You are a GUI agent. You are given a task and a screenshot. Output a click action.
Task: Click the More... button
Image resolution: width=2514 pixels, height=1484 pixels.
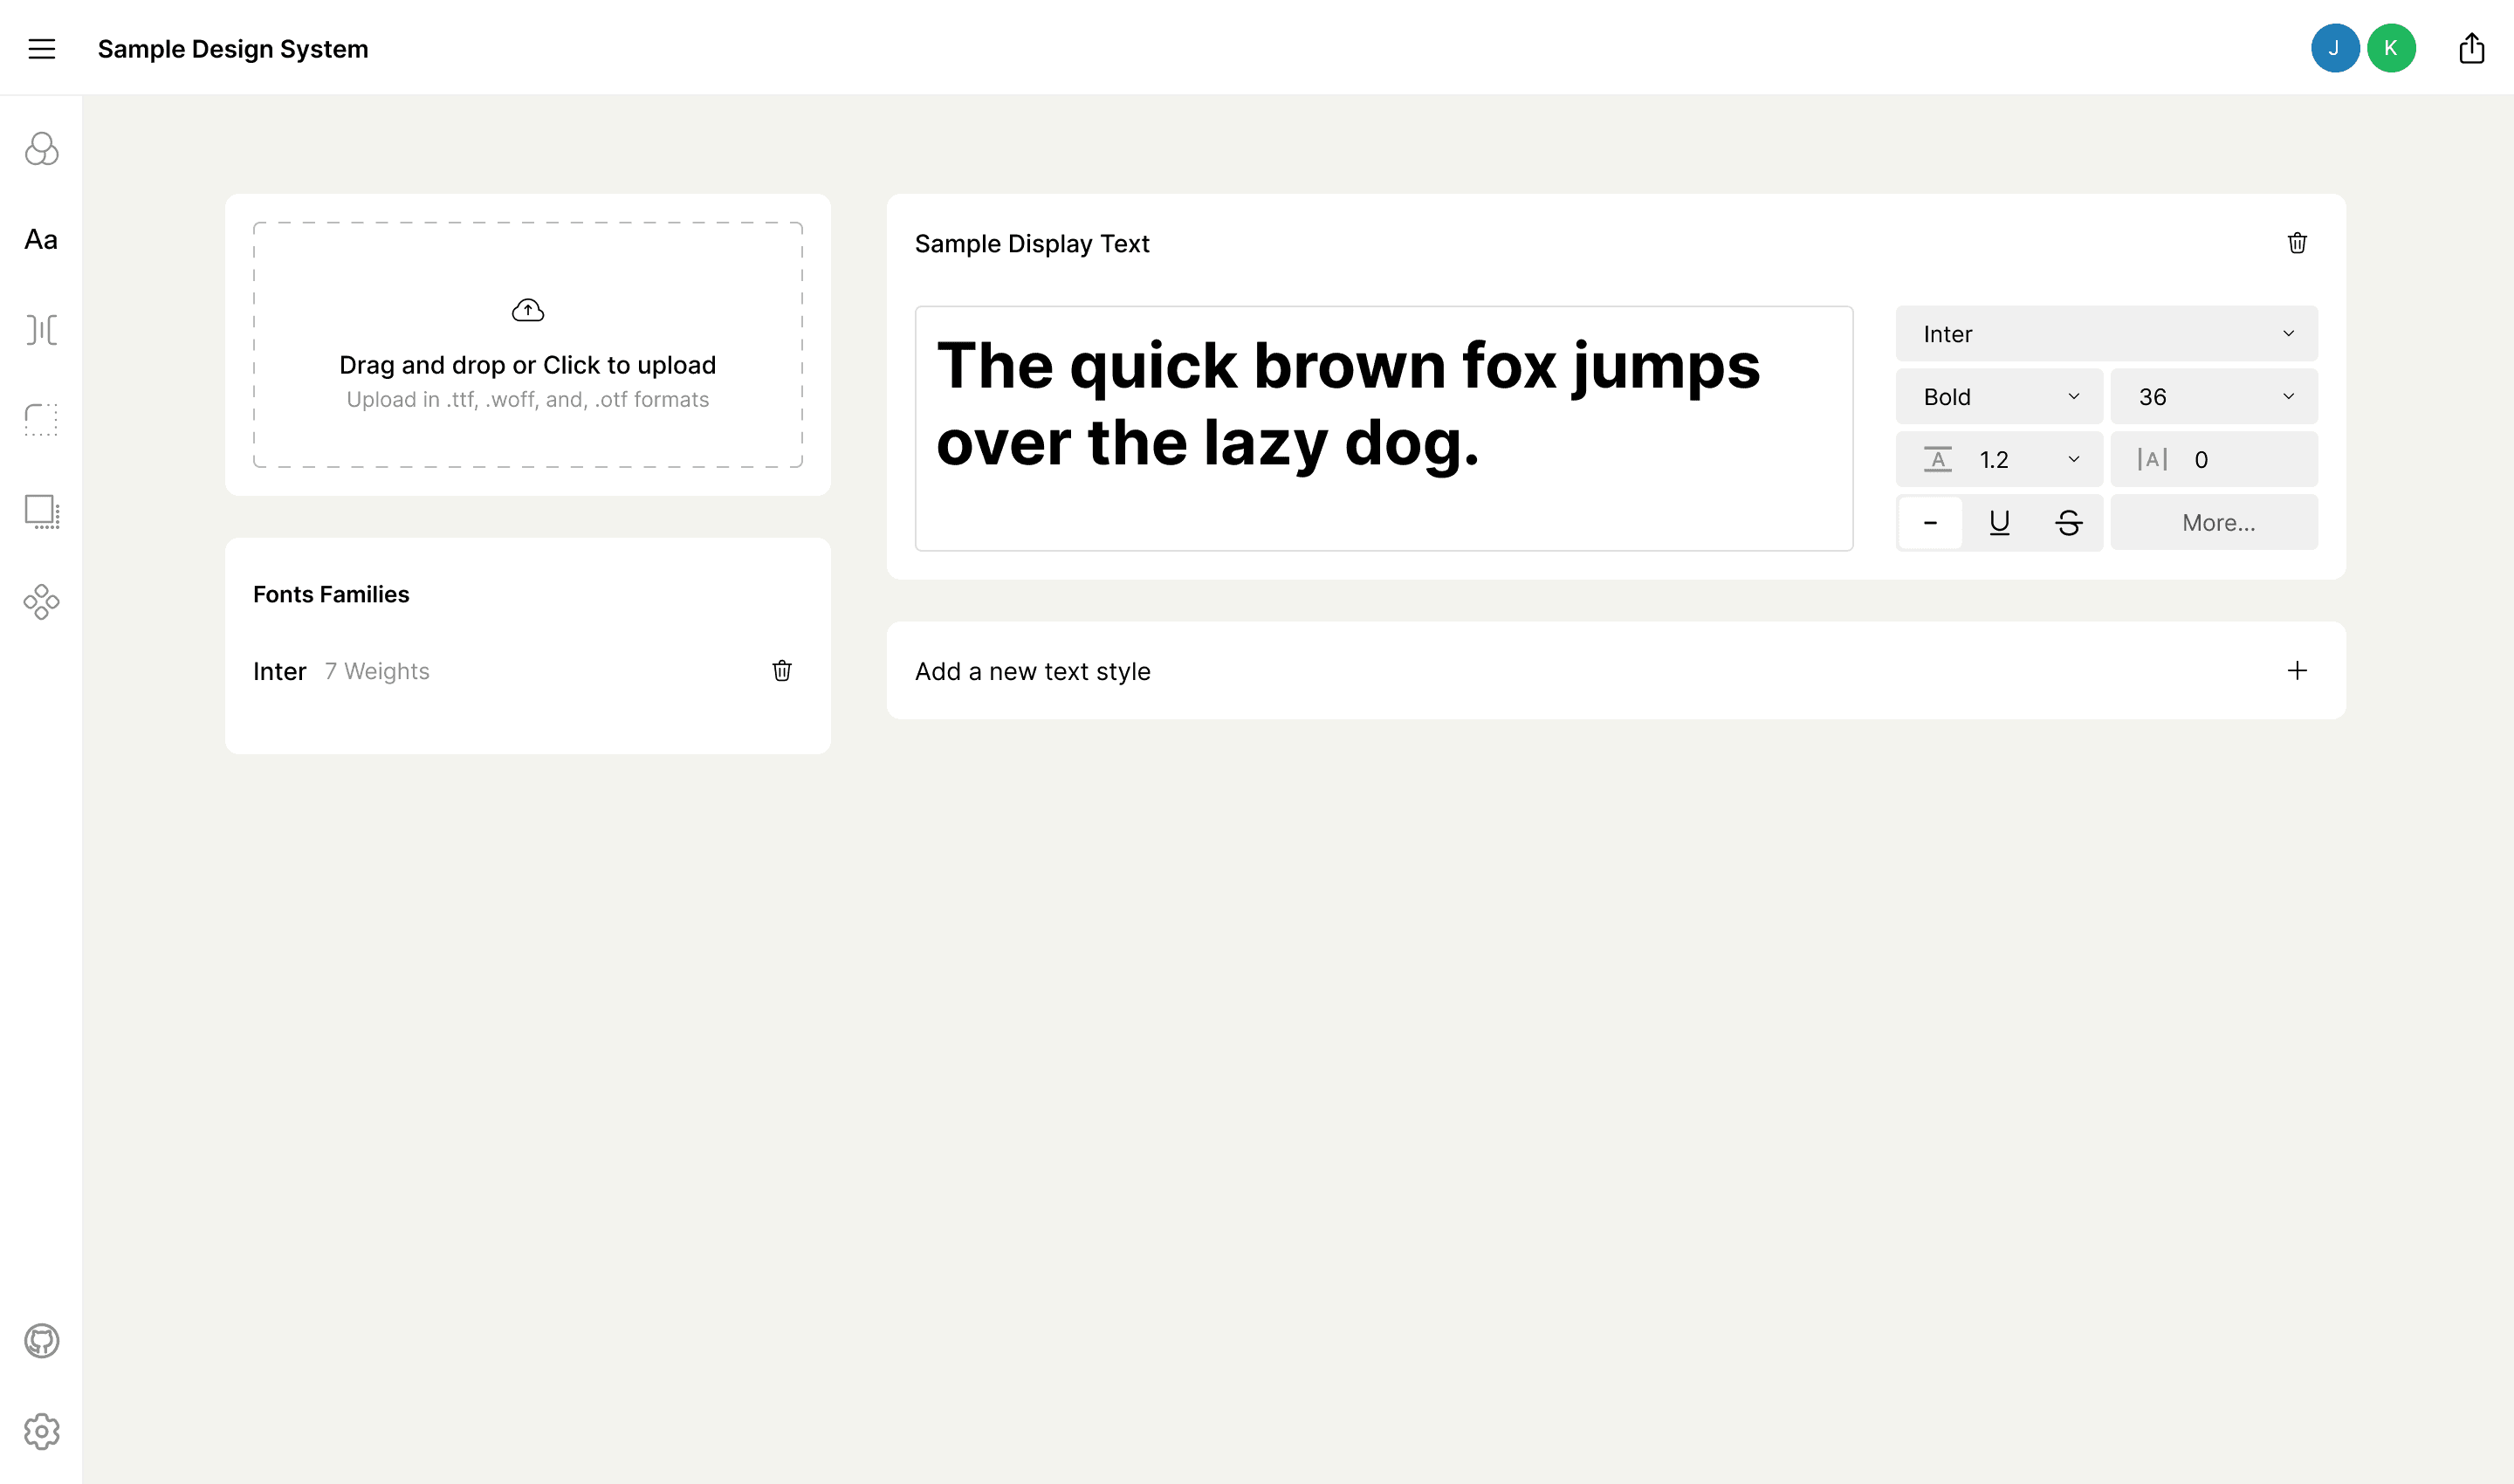pos(2217,523)
